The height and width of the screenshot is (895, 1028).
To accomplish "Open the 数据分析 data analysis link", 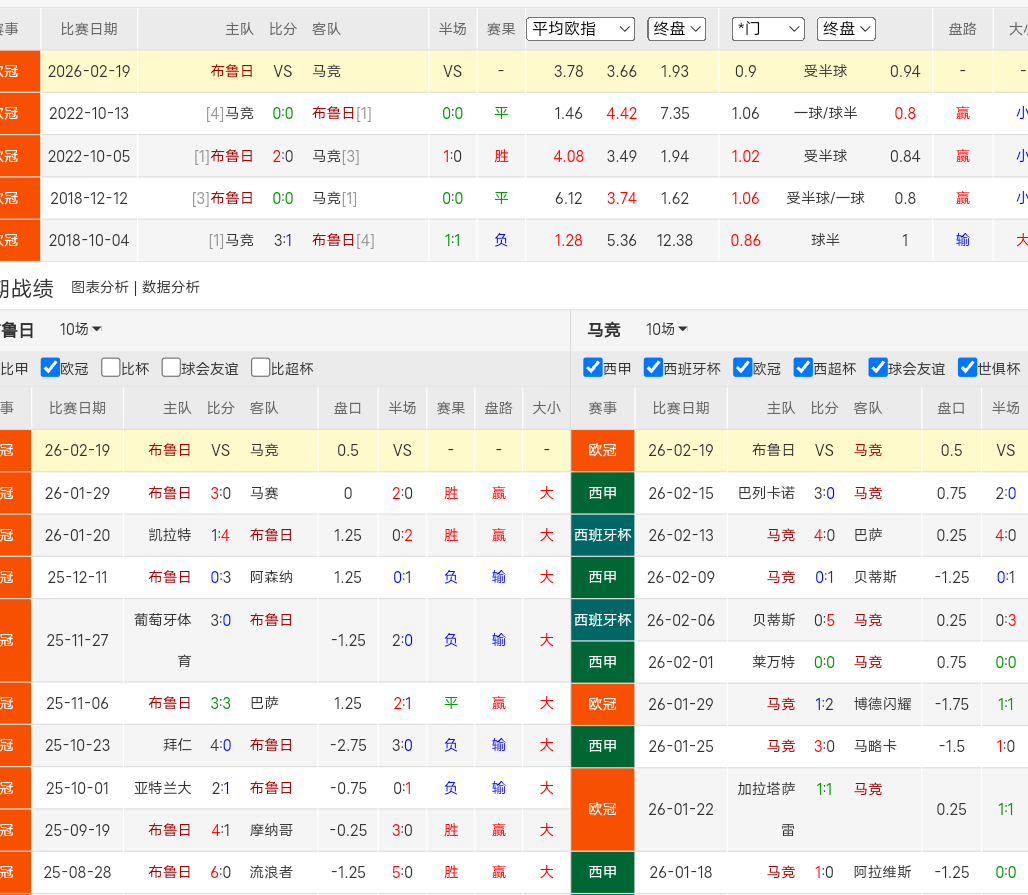I will (171, 287).
